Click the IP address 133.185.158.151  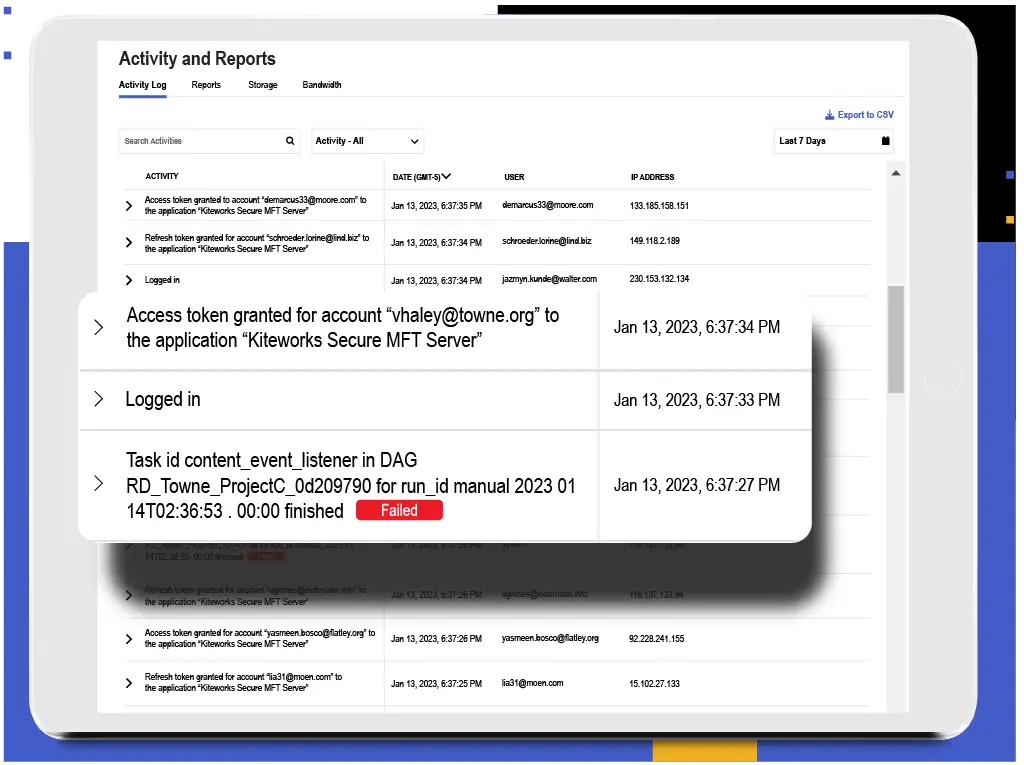click(659, 206)
